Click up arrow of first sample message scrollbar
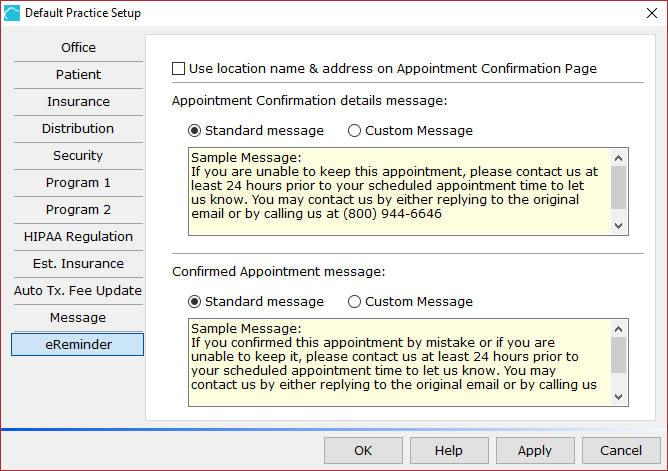668x471 pixels. 619,158
